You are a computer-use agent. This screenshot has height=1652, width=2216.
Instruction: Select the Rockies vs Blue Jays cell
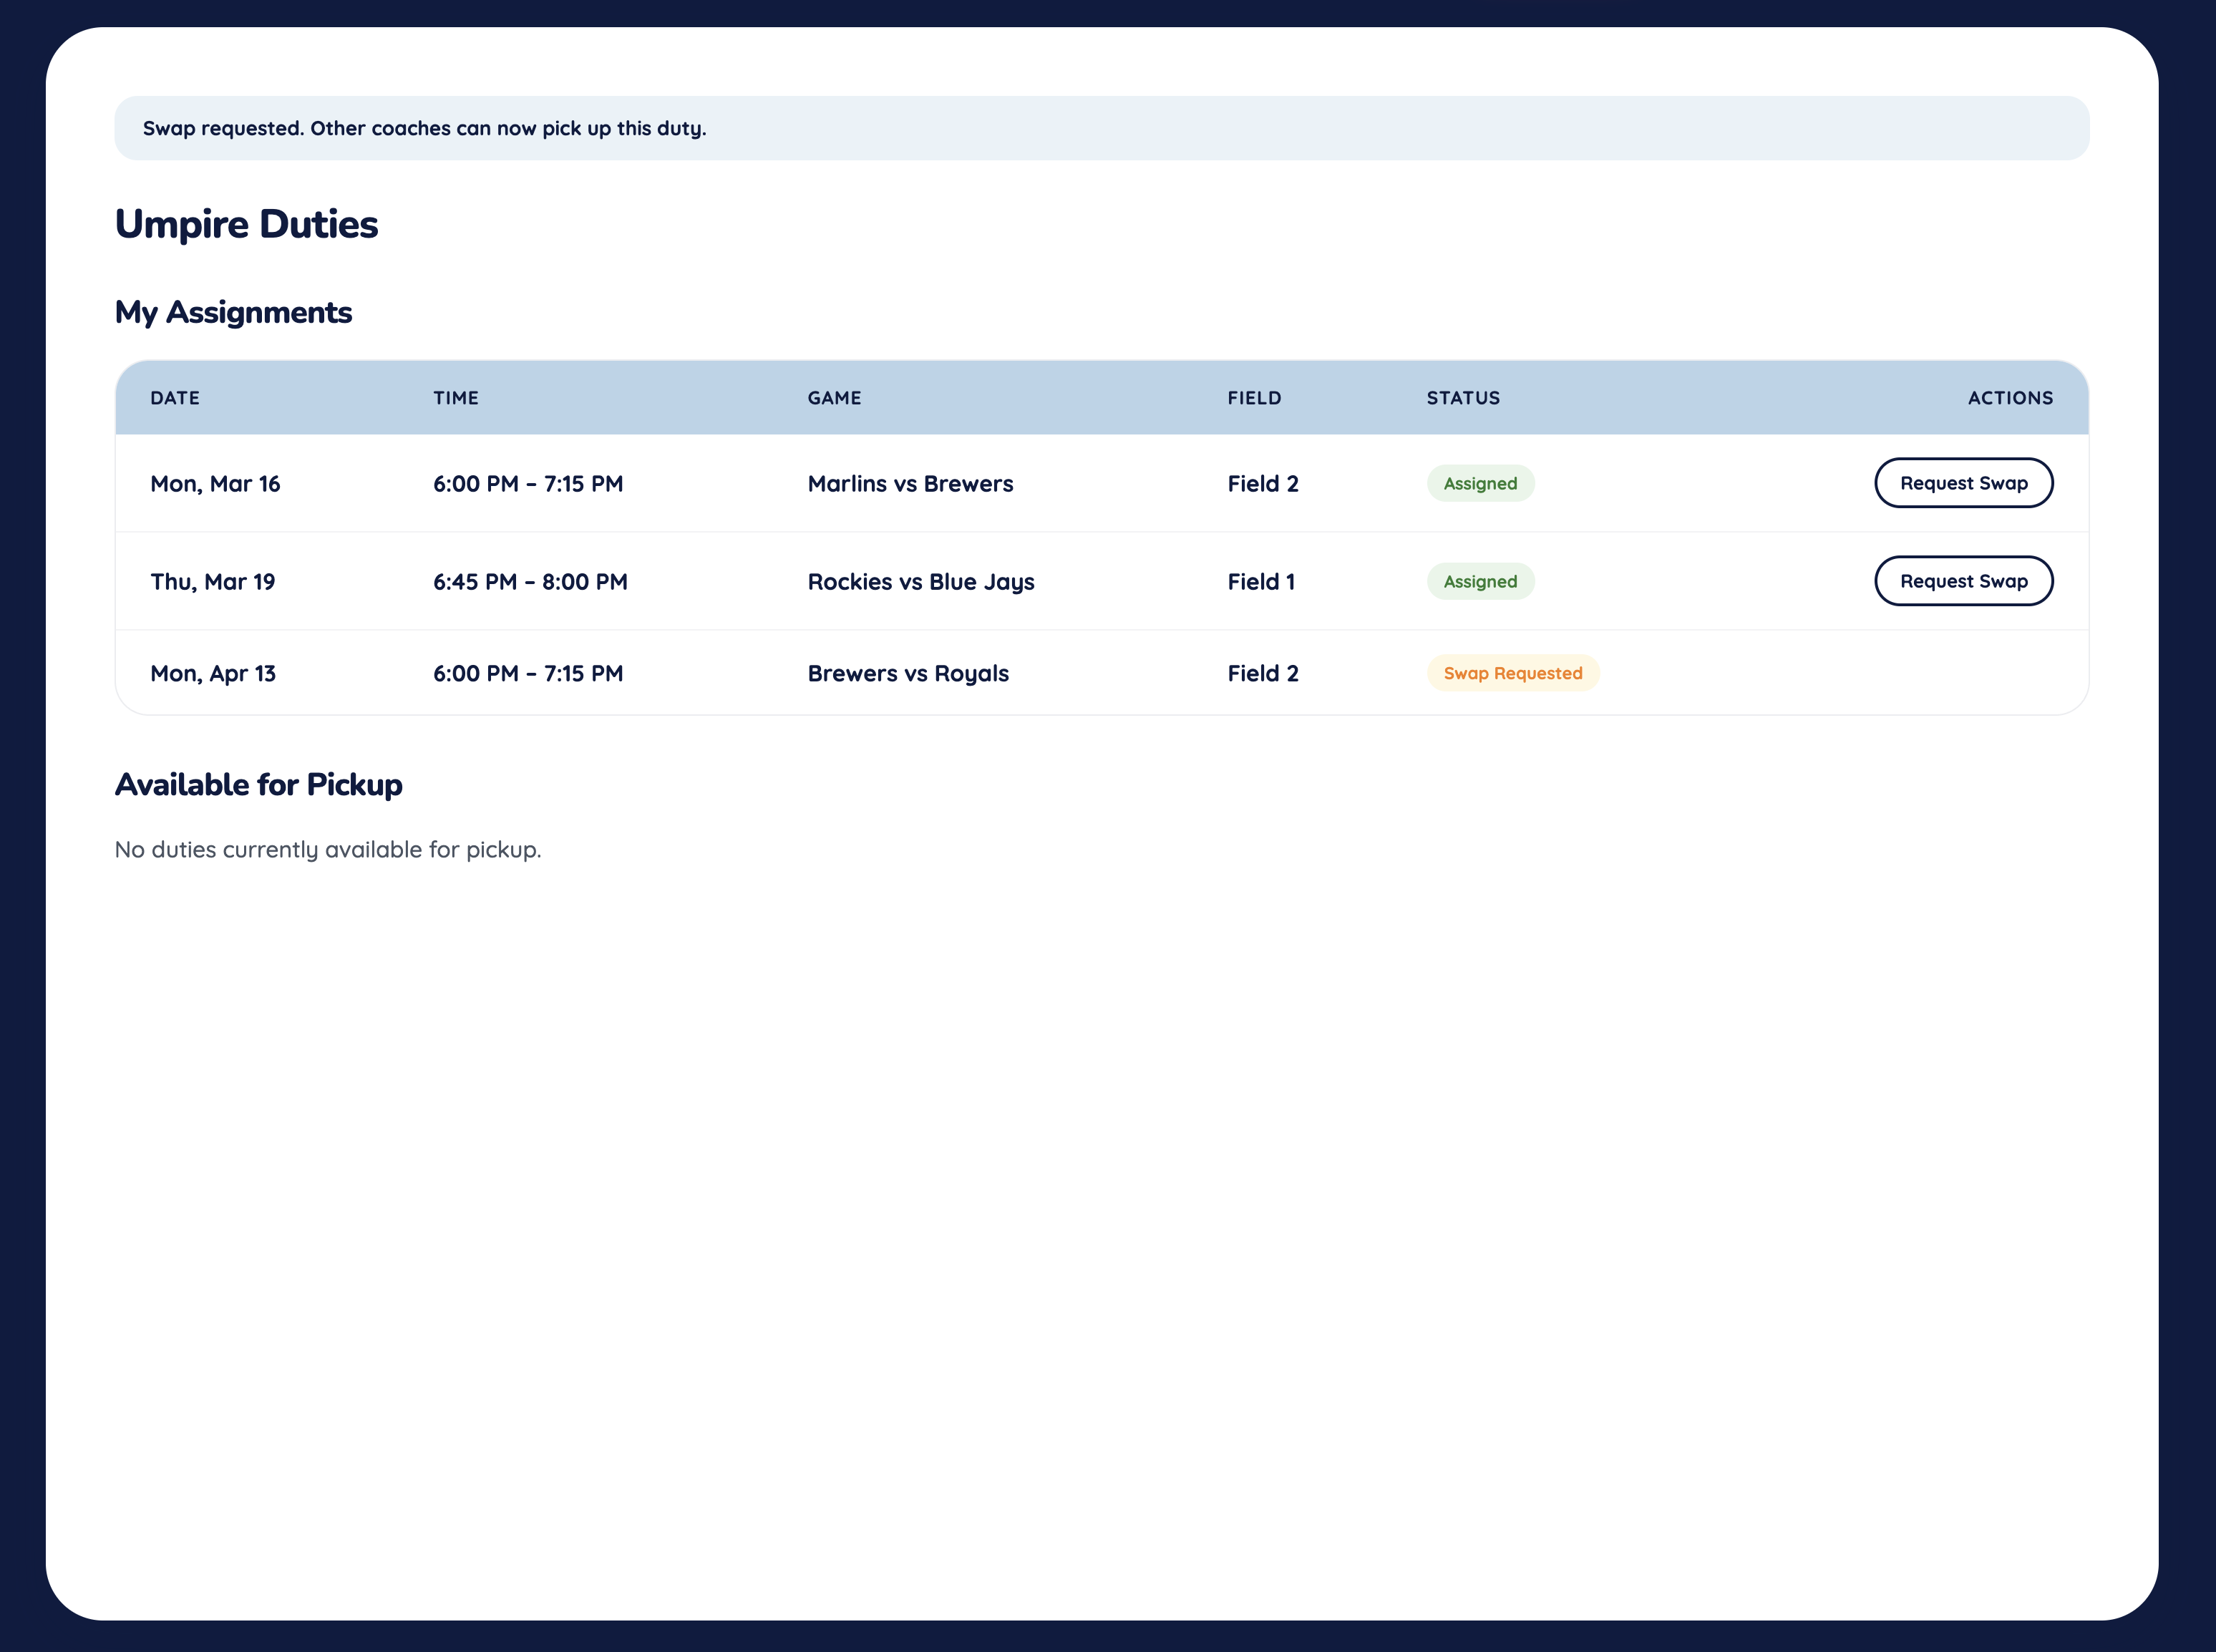coord(920,581)
